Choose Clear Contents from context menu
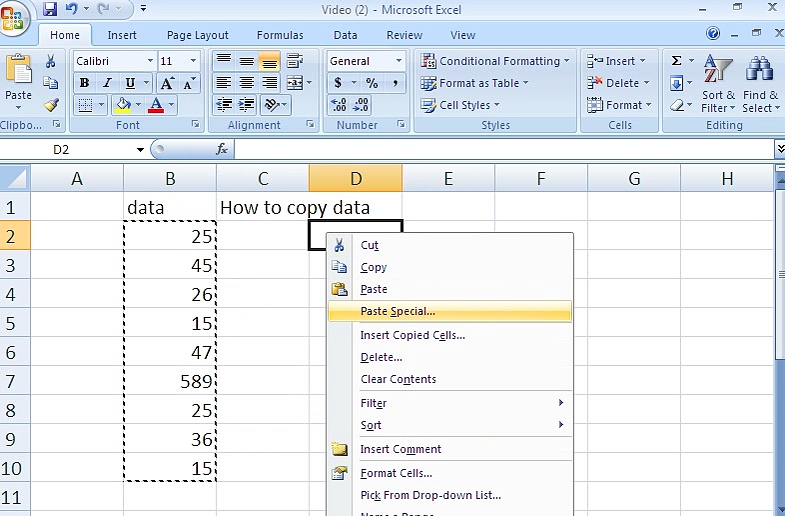 (450, 379)
